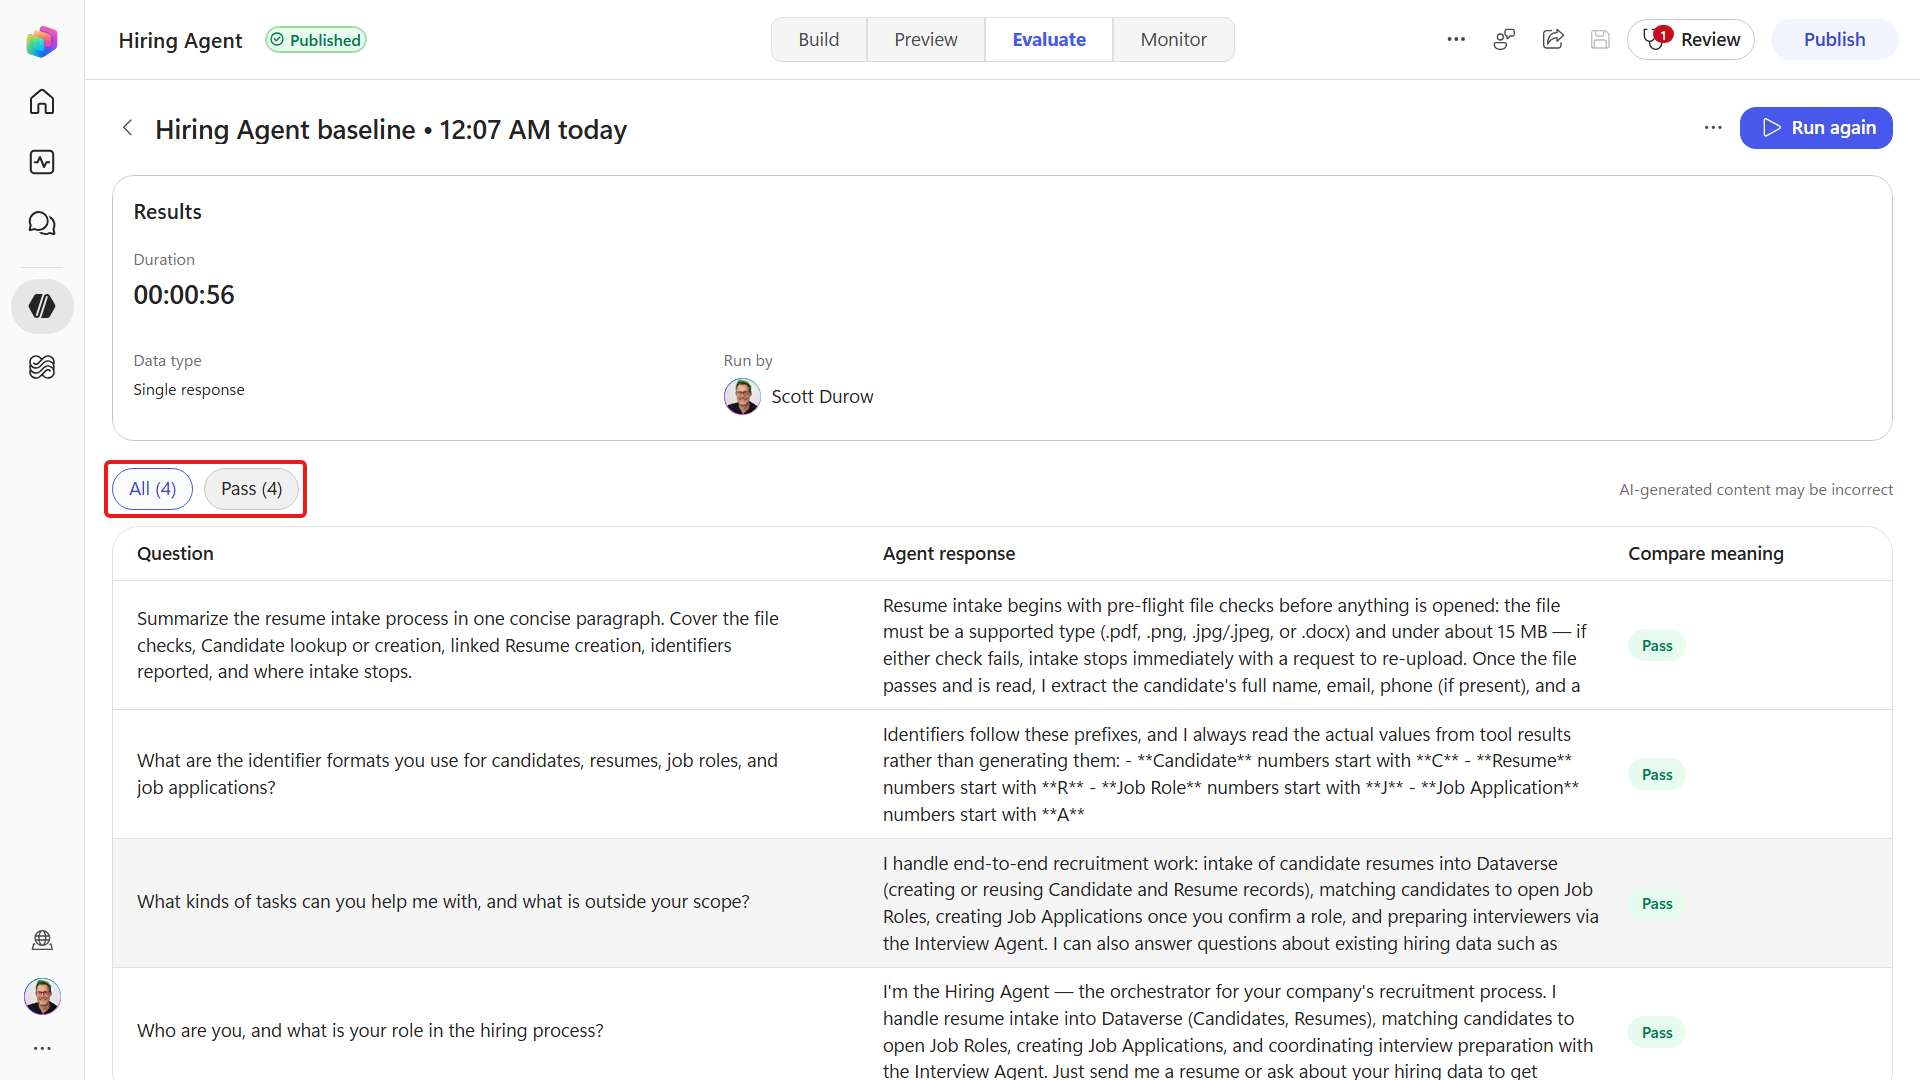Open the chat bubbles sidebar icon
The width and height of the screenshot is (1920, 1080).
point(42,223)
